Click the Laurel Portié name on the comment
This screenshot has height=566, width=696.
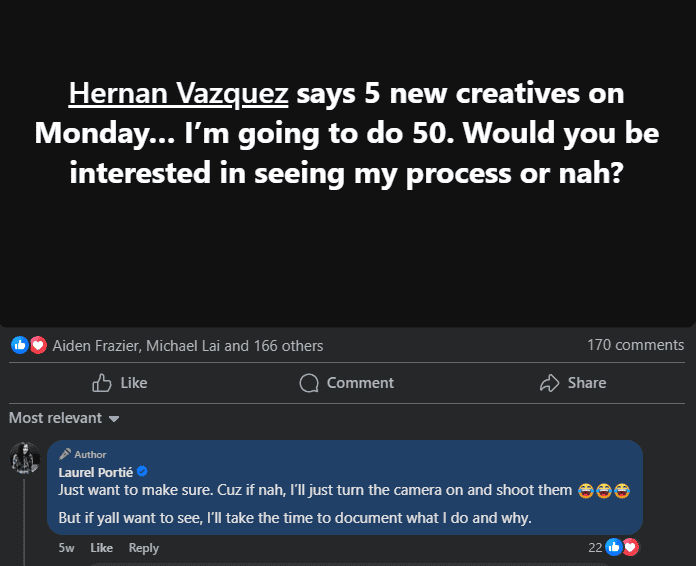(x=96, y=472)
